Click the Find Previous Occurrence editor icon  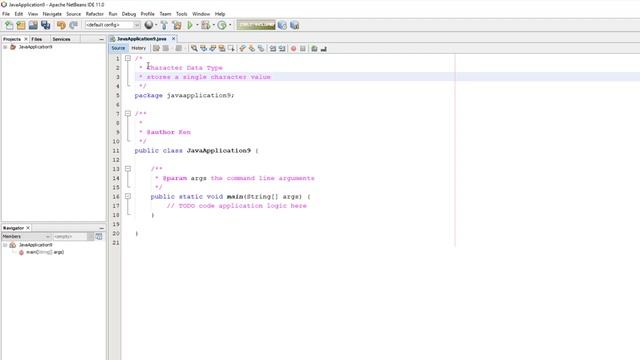(x=203, y=49)
